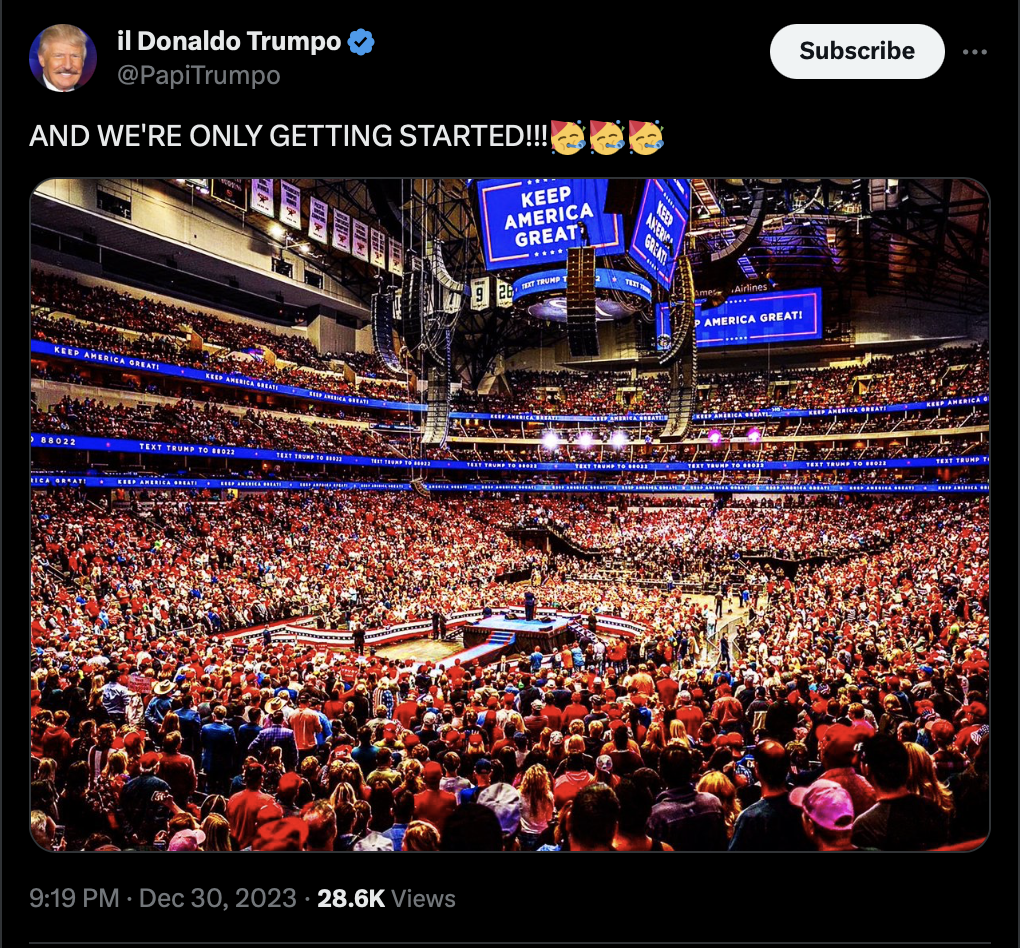Click the Dec 30, 2023 date

coord(217,899)
